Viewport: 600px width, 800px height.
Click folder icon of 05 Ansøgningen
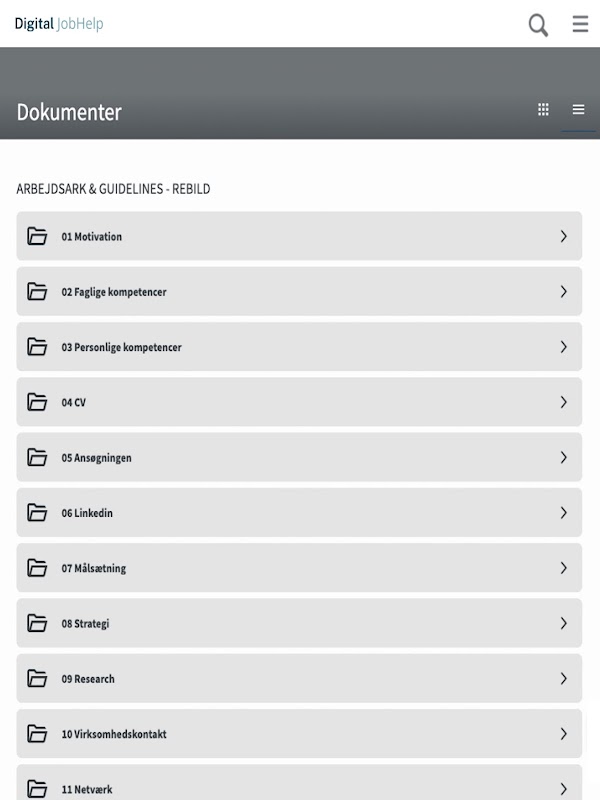[x=37, y=457]
